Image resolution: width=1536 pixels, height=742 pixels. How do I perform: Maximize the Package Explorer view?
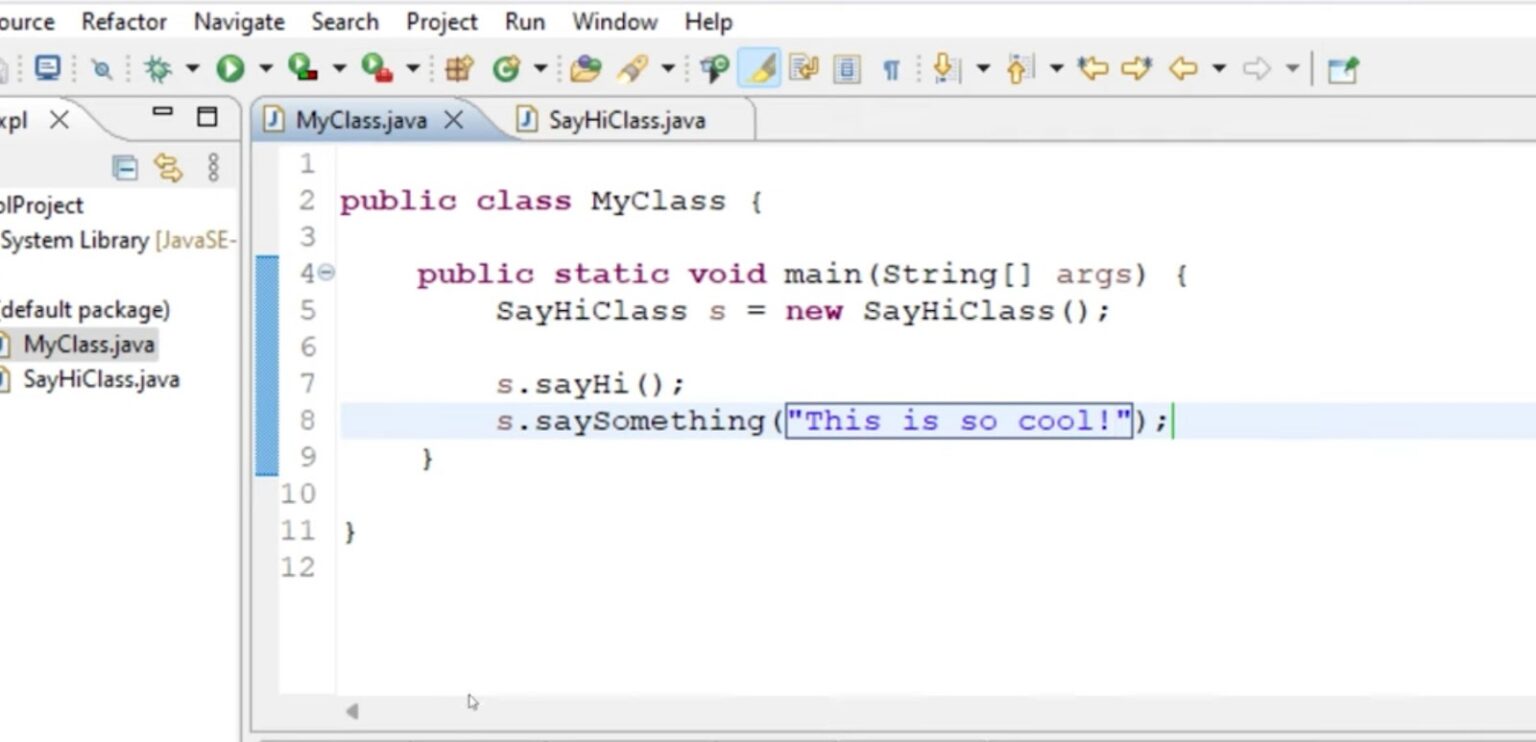tap(207, 117)
